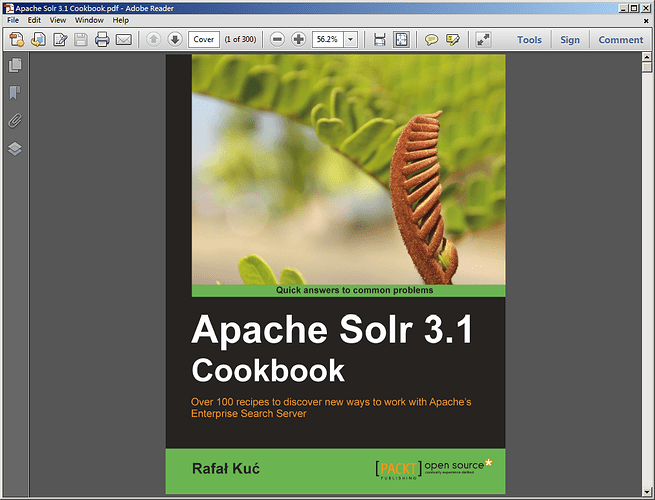This screenshot has height=500, width=655.
Task: Open the Bookmarks side panel
Action: pos(15,93)
